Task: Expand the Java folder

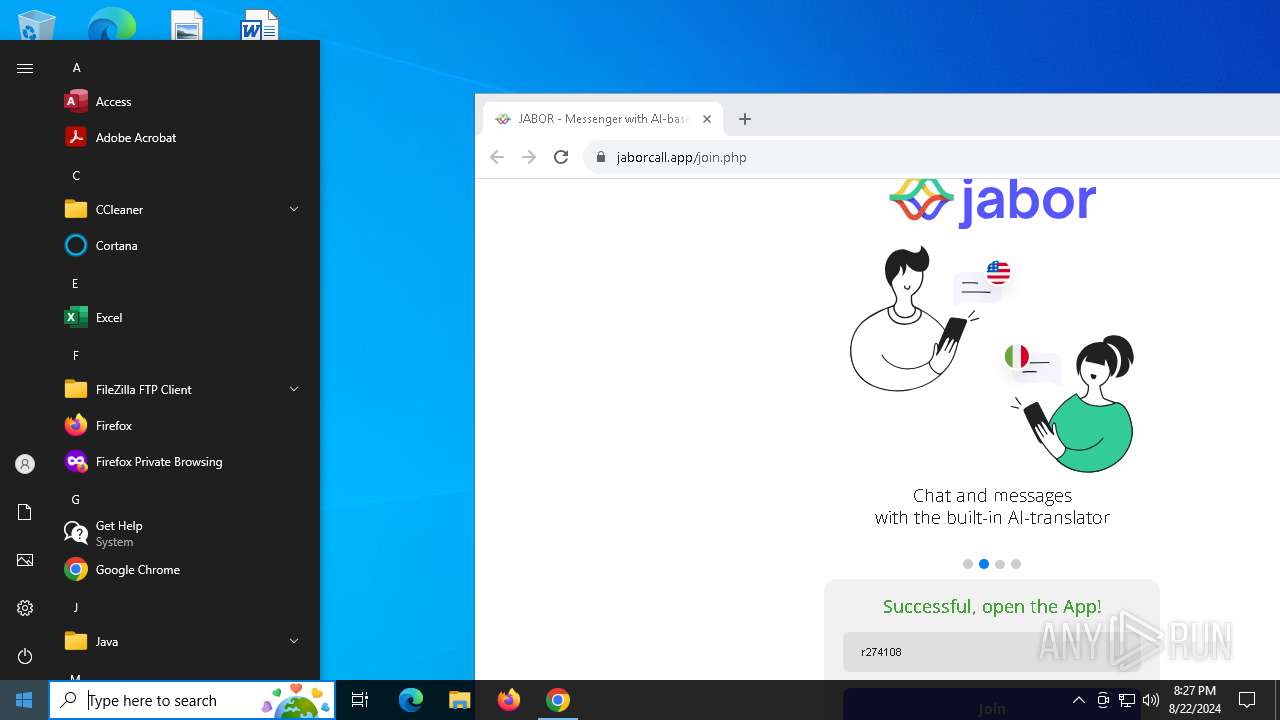Action: tap(294, 641)
